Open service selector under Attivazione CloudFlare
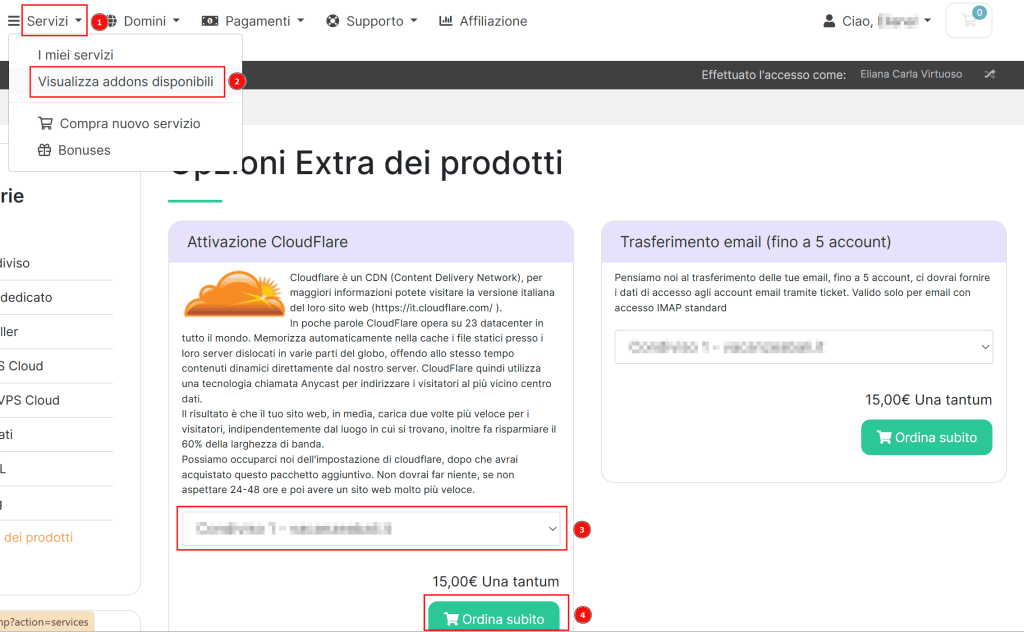The width and height of the screenshot is (1024, 632). click(372, 528)
